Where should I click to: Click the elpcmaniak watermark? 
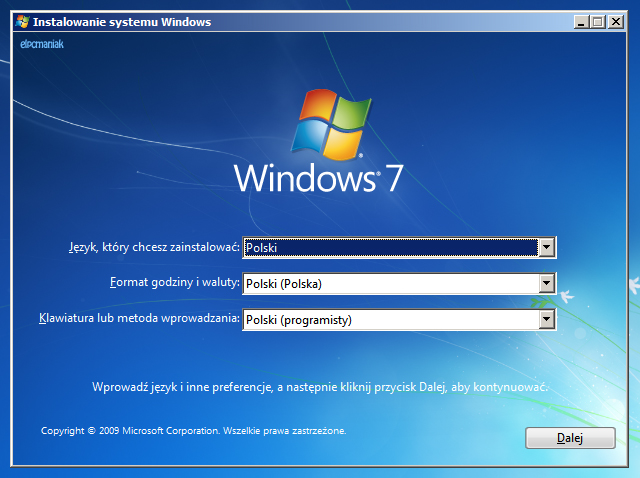point(42,44)
